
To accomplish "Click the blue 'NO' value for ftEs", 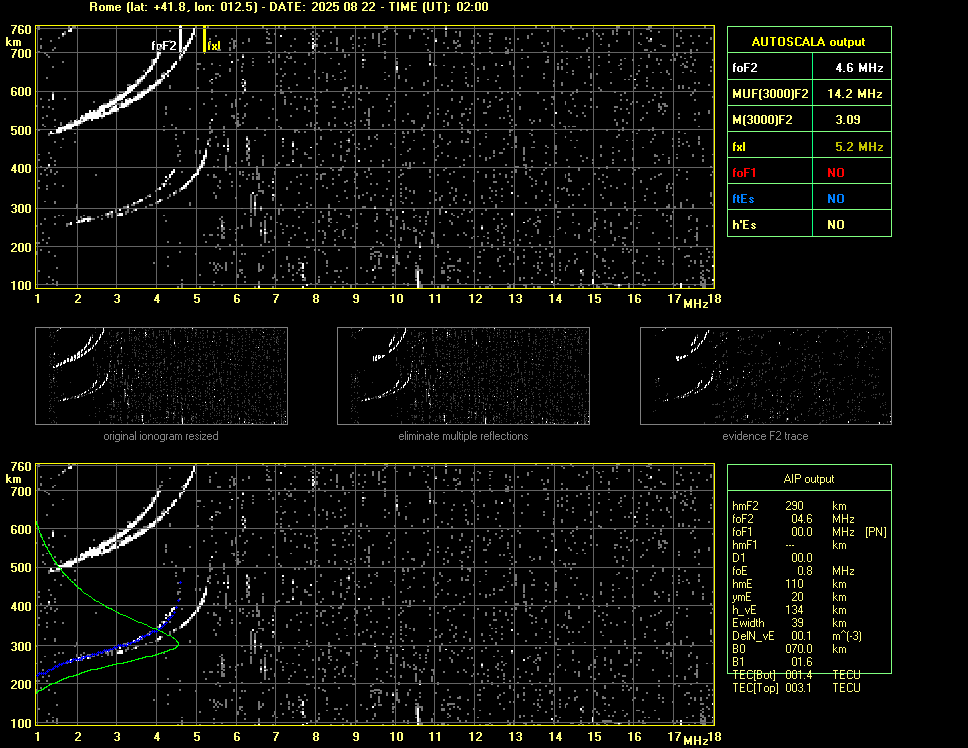I will pos(836,199).
